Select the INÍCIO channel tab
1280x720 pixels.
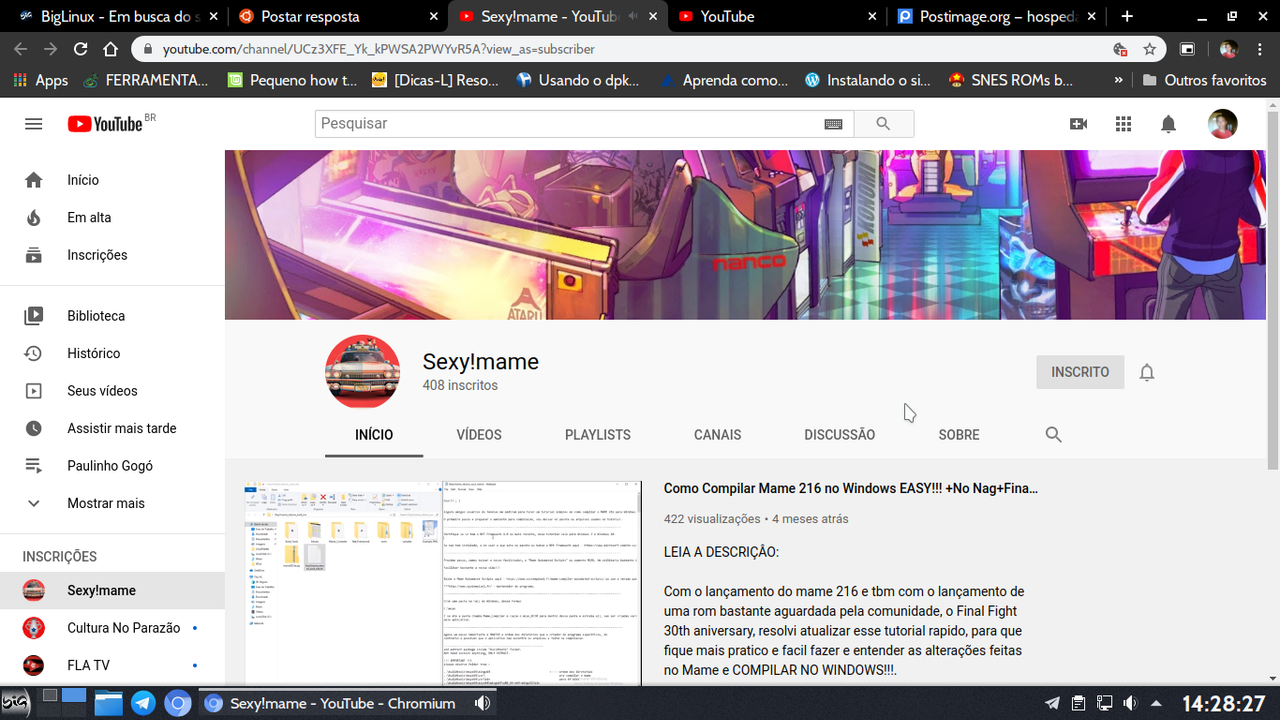[x=374, y=435]
